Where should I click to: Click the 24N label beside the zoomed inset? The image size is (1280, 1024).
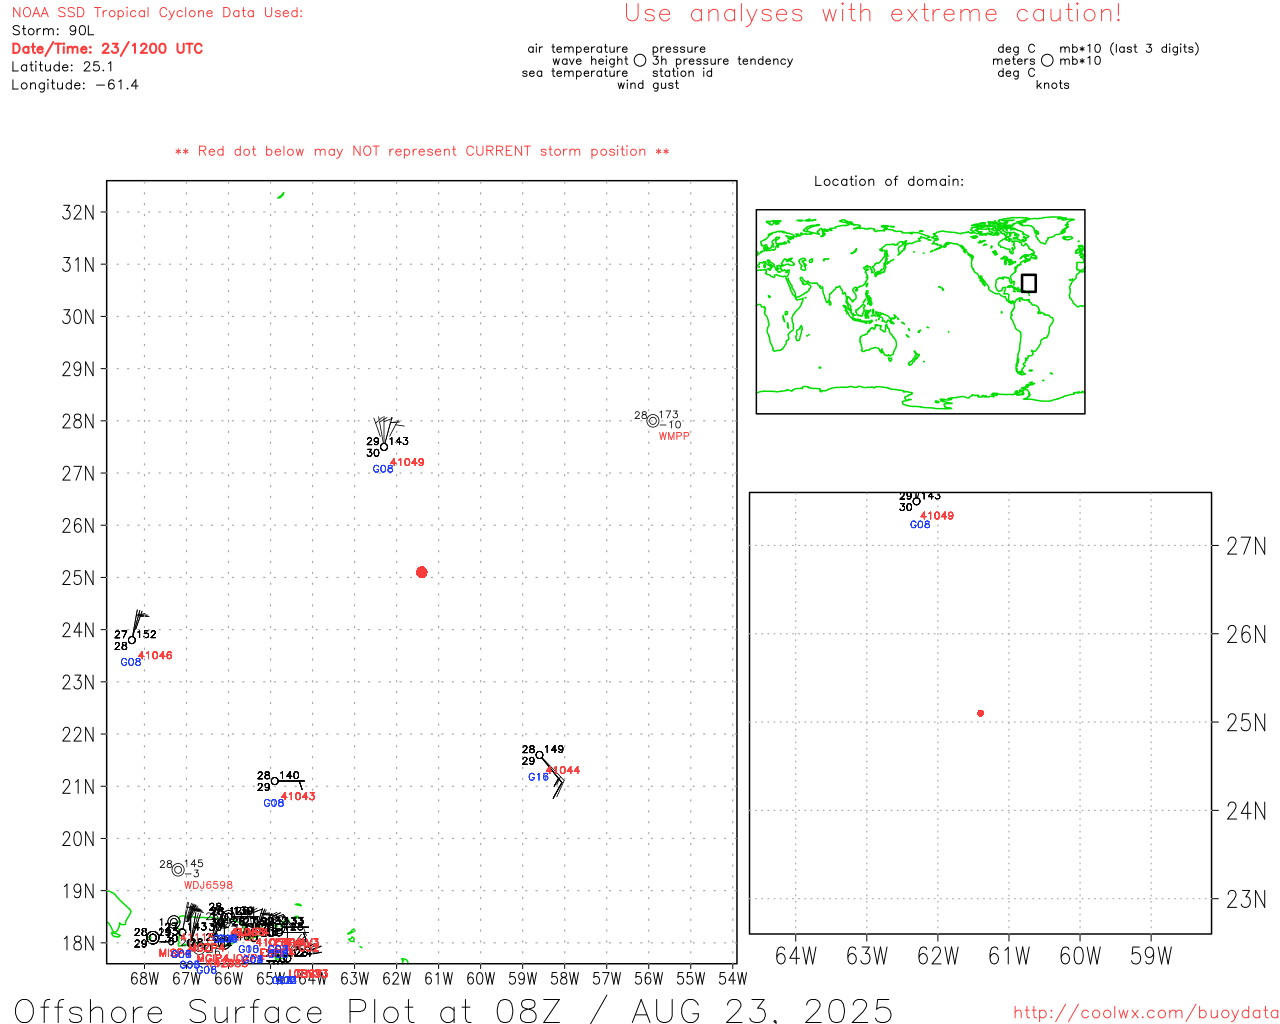tap(1246, 811)
